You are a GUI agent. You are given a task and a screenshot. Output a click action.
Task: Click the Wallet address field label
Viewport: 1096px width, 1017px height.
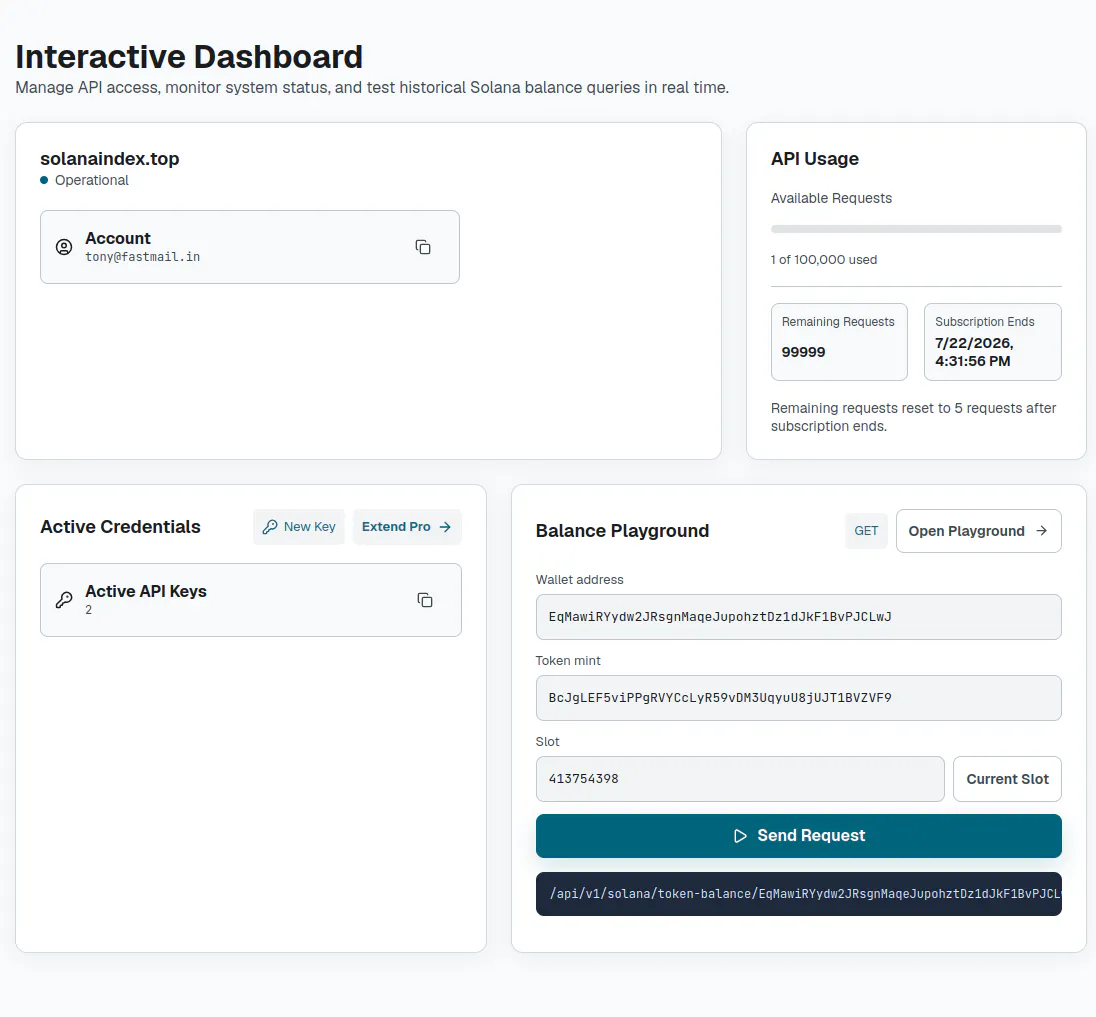click(579, 580)
